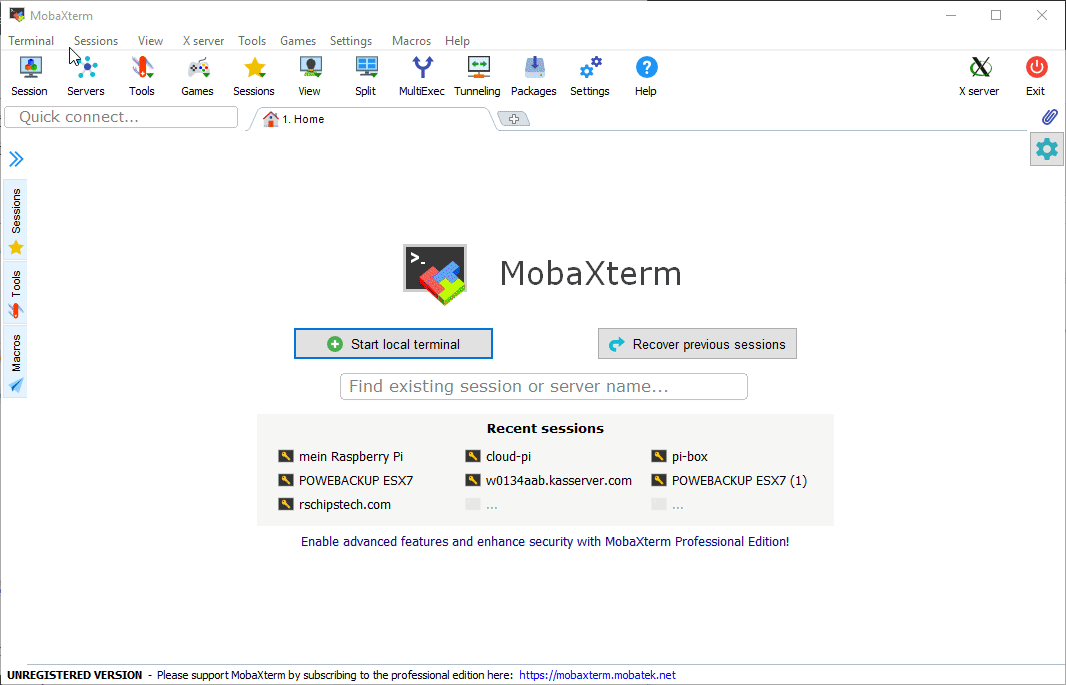The width and height of the screenshot is (1066, 685).
Task: Open the mobaxterm.mobatek.net link
Action: tap(598, 675)
